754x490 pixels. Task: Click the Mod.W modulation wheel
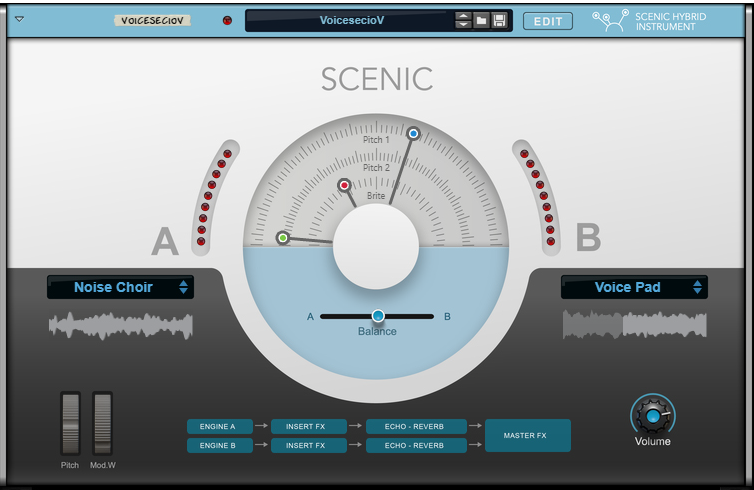tap(102, 423)
